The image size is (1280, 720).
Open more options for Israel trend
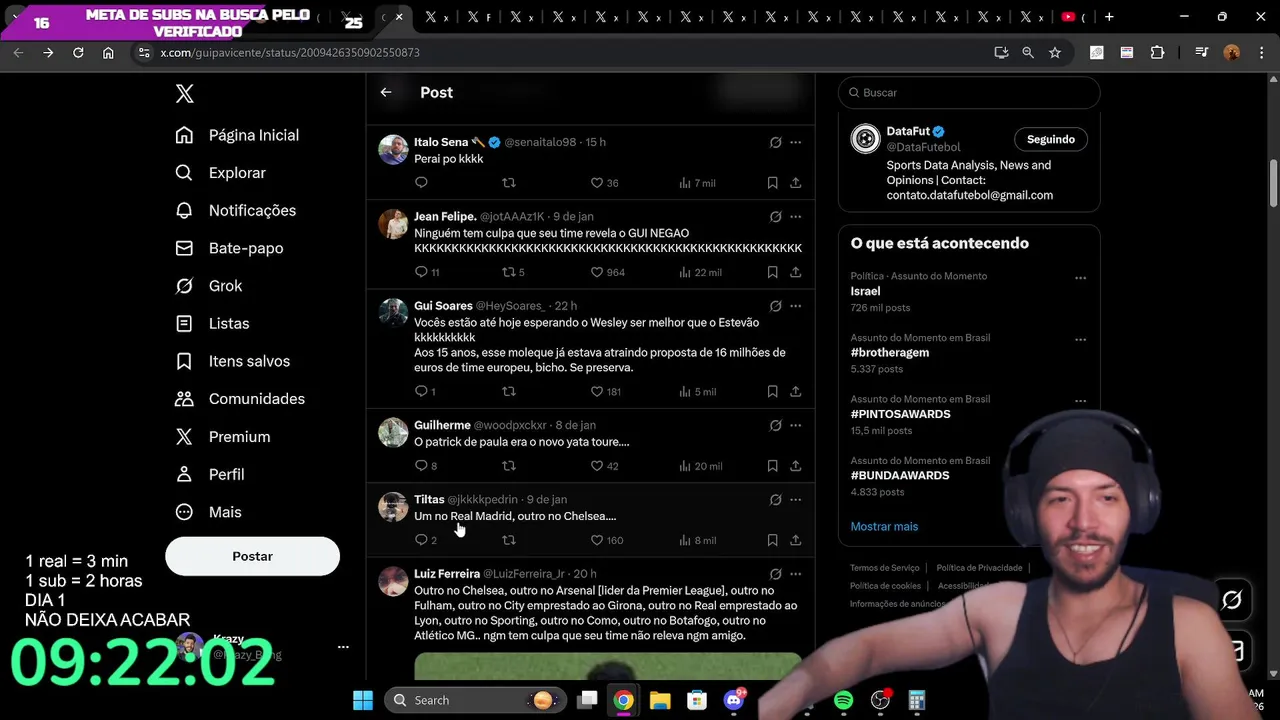(x=1080, y=278)
